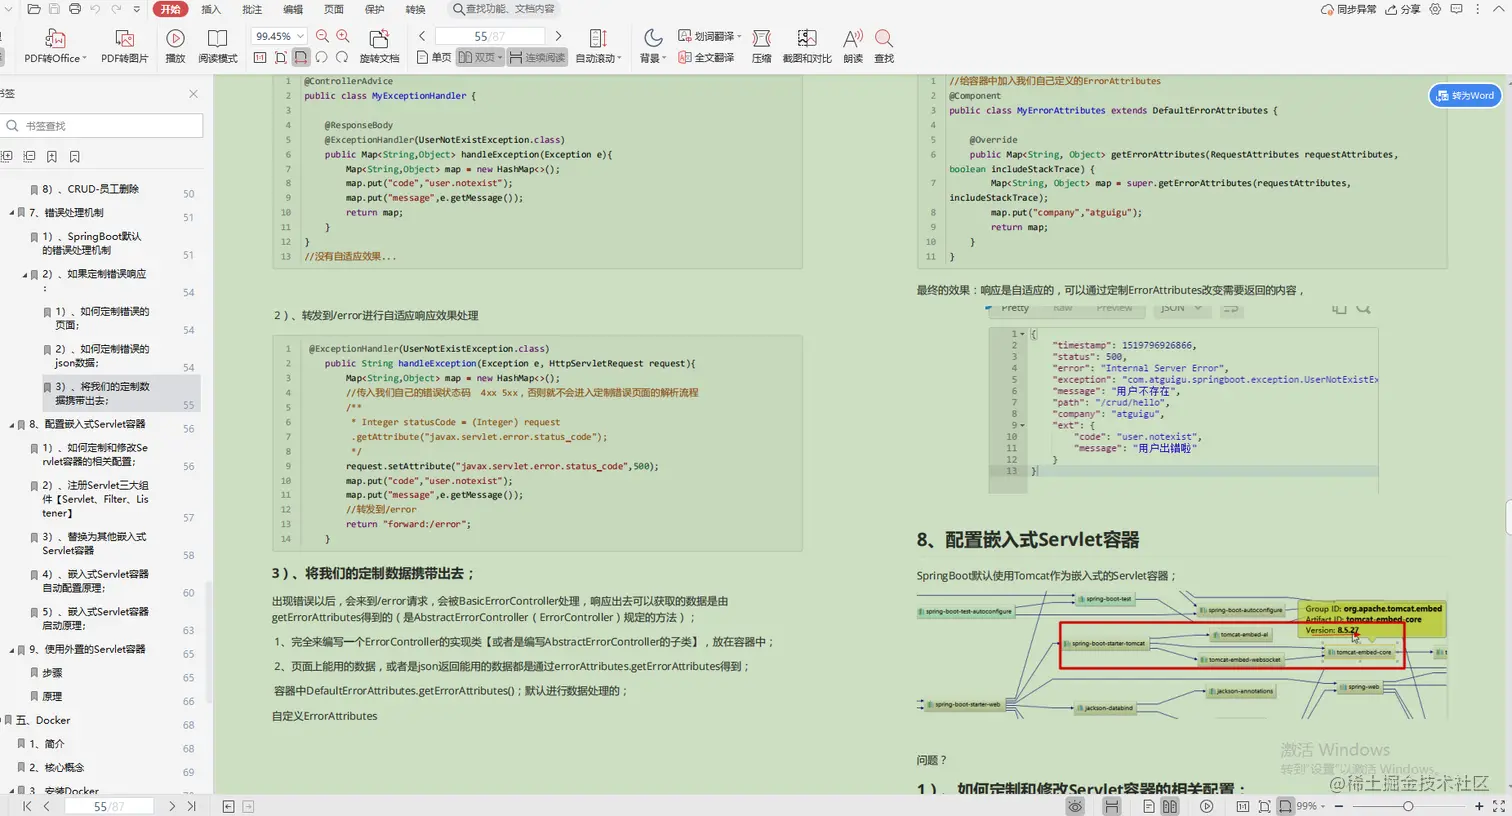1512x816 pixels.
Task: Click the open file folder icon
Action: [x=34, y=9]
